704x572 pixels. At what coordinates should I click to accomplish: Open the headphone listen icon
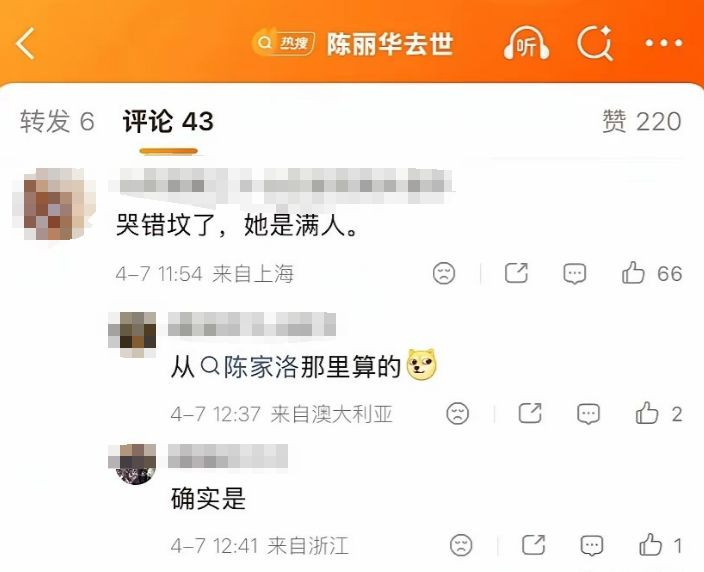point(527,43)
